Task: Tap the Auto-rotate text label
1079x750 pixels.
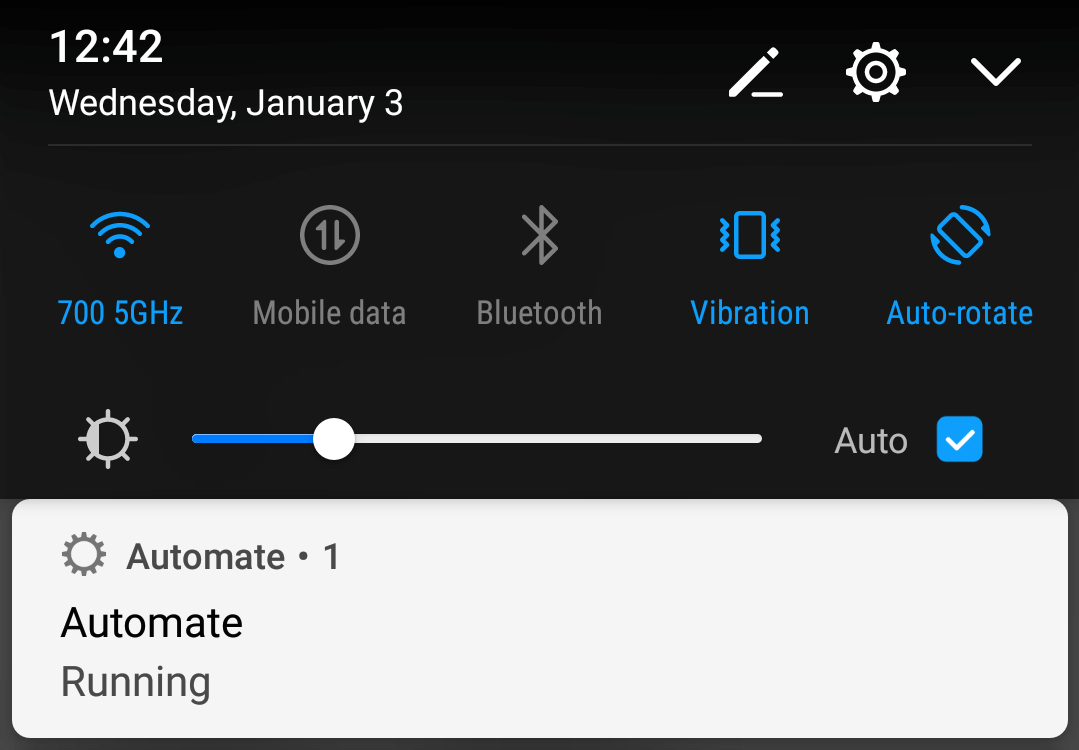Action: point(960,313)
